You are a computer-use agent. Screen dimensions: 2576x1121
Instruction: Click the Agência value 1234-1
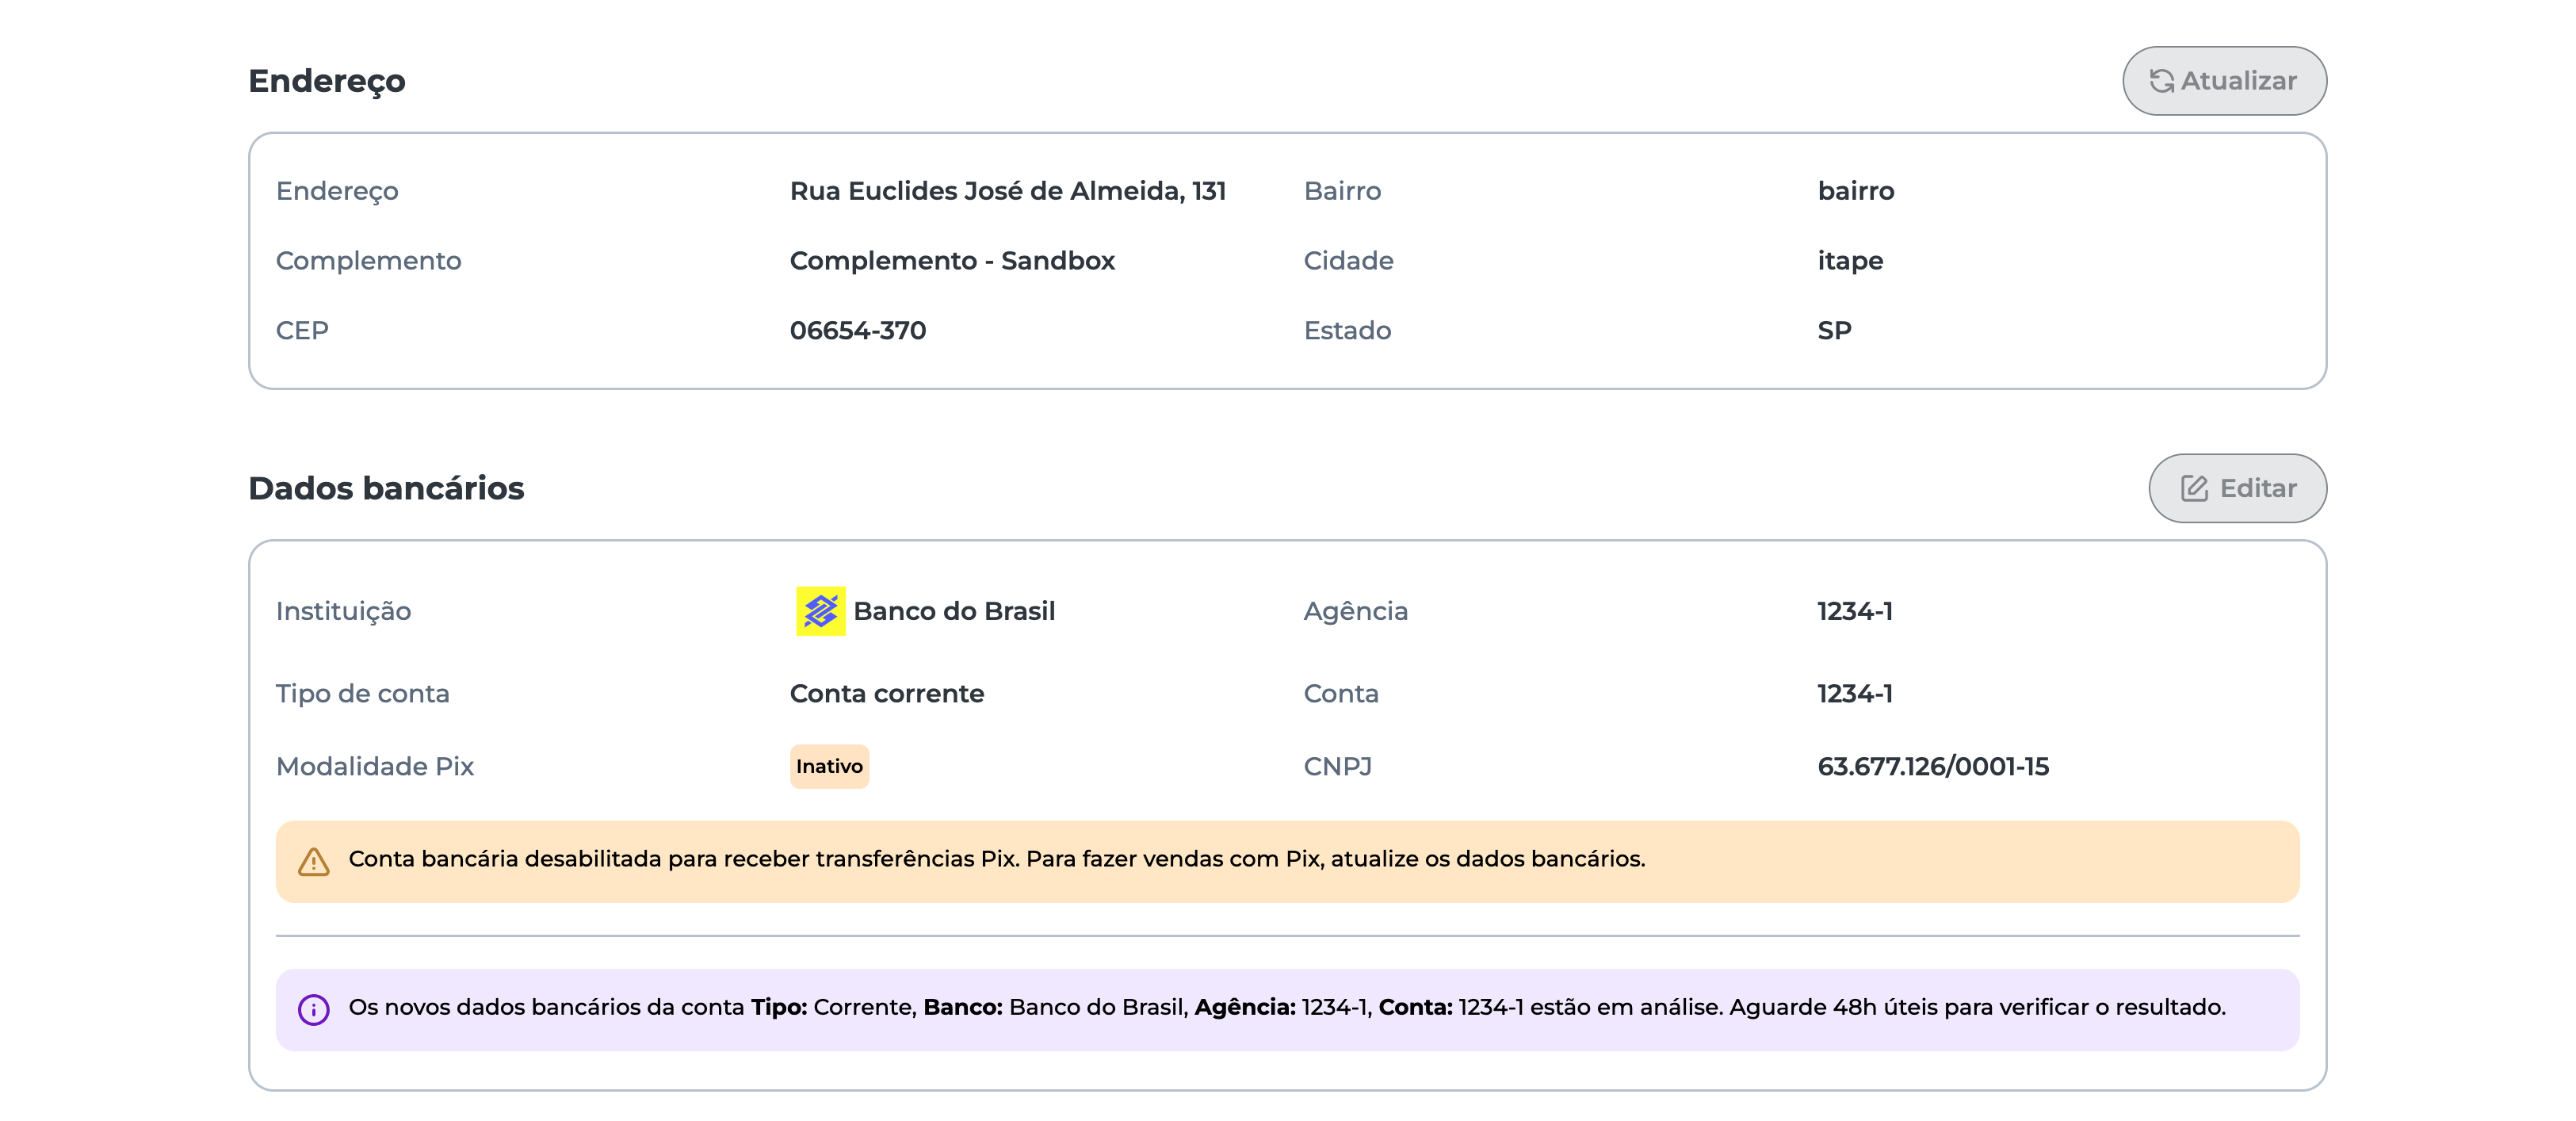[x=1854, y=611]
